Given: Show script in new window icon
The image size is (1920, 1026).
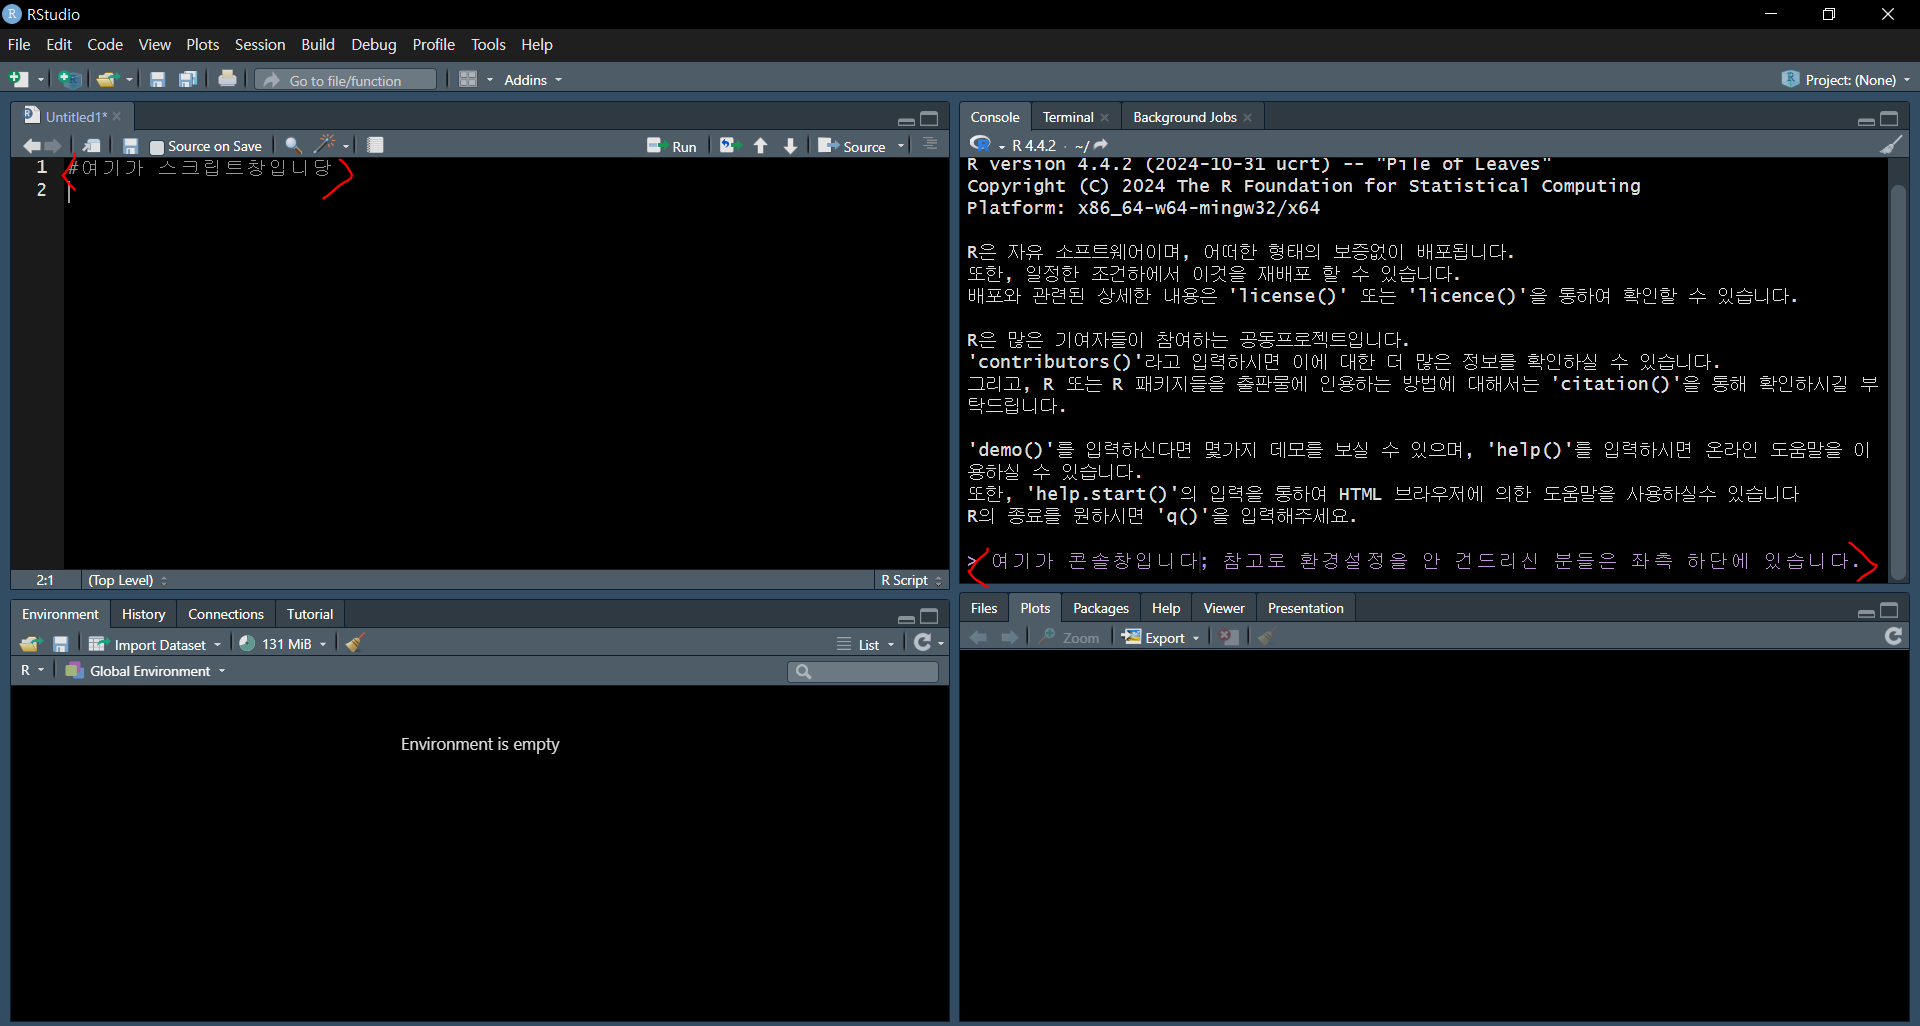Looking at the screenshot, I should (91, 146).
